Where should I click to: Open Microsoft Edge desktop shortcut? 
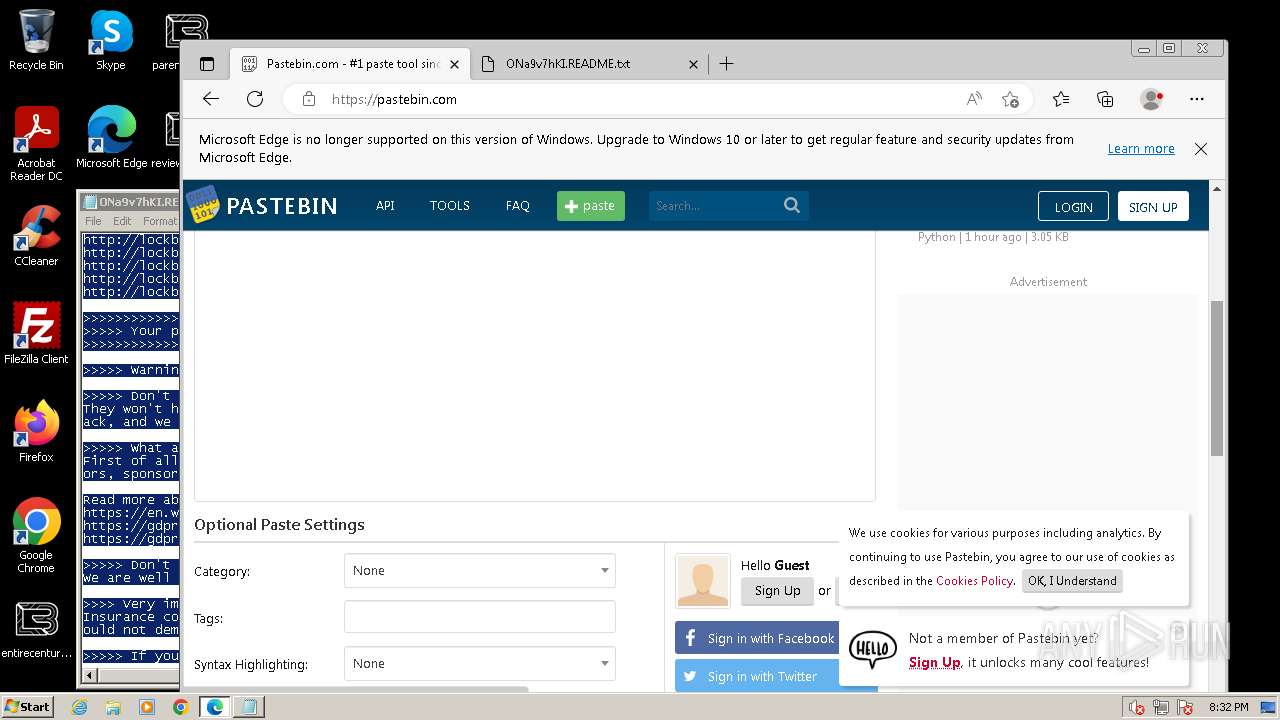111,138
